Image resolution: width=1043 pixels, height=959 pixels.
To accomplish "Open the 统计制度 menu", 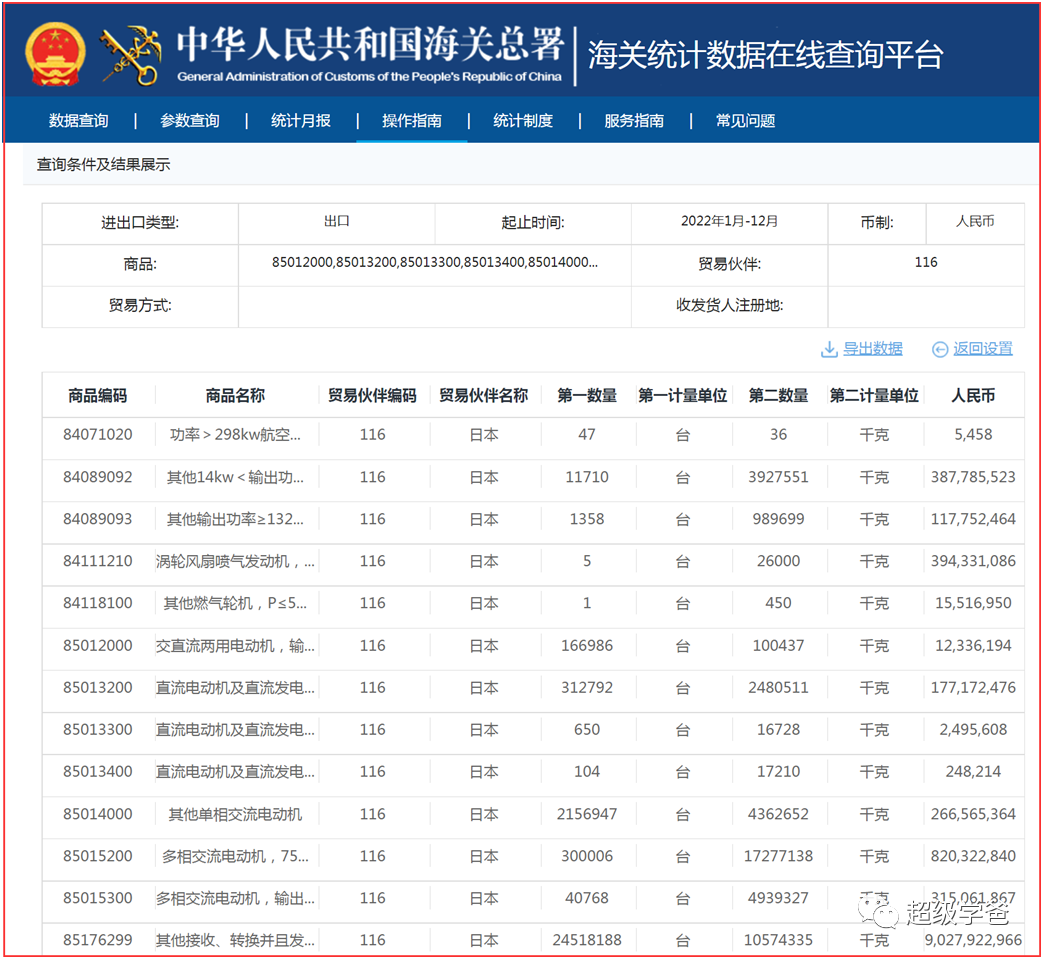I will [522, 120].
